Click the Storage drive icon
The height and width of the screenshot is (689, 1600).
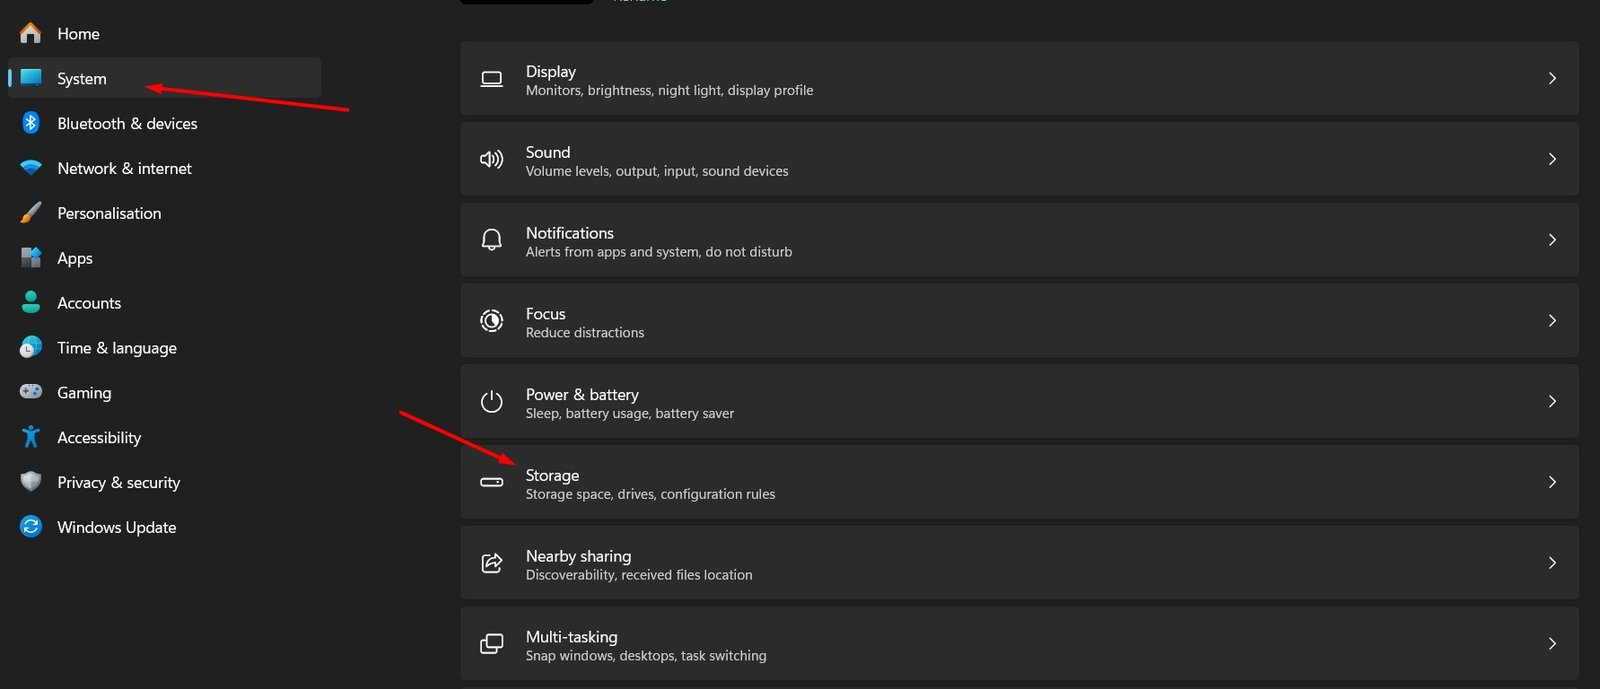click(492, 482)
